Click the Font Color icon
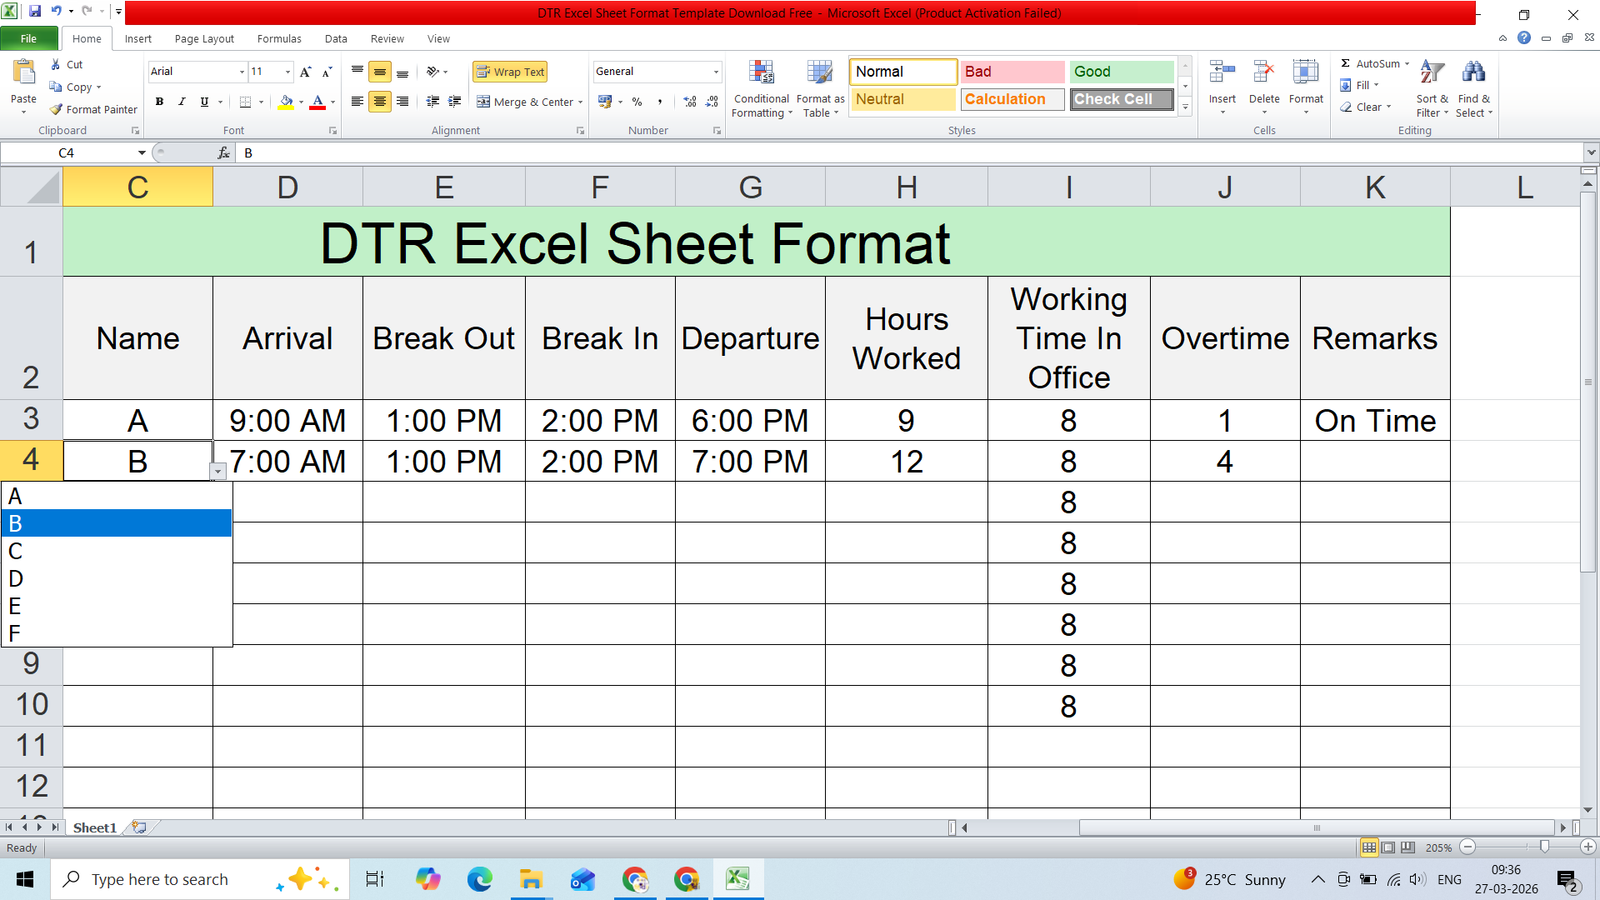The image size is (1600, 900). pos(318,102)
